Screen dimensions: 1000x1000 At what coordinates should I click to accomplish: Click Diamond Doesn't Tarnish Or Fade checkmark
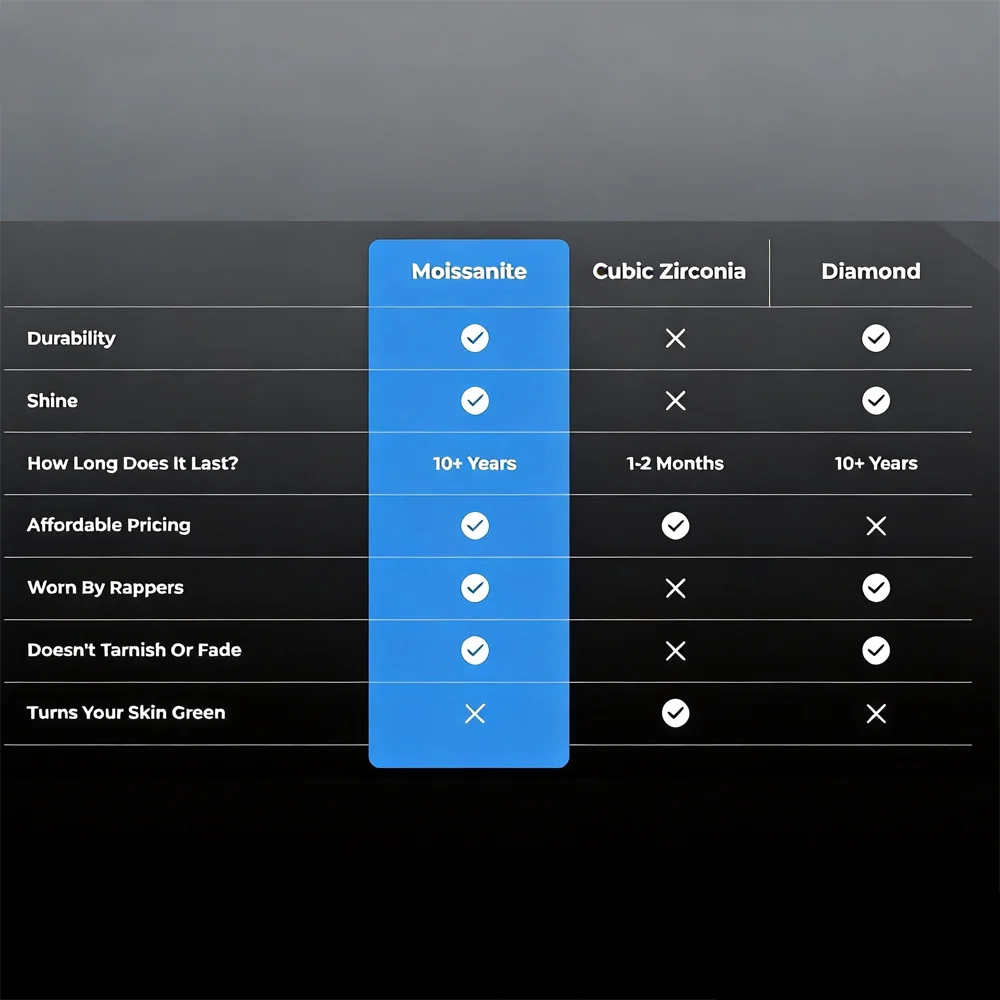click(x=876, y=651)
